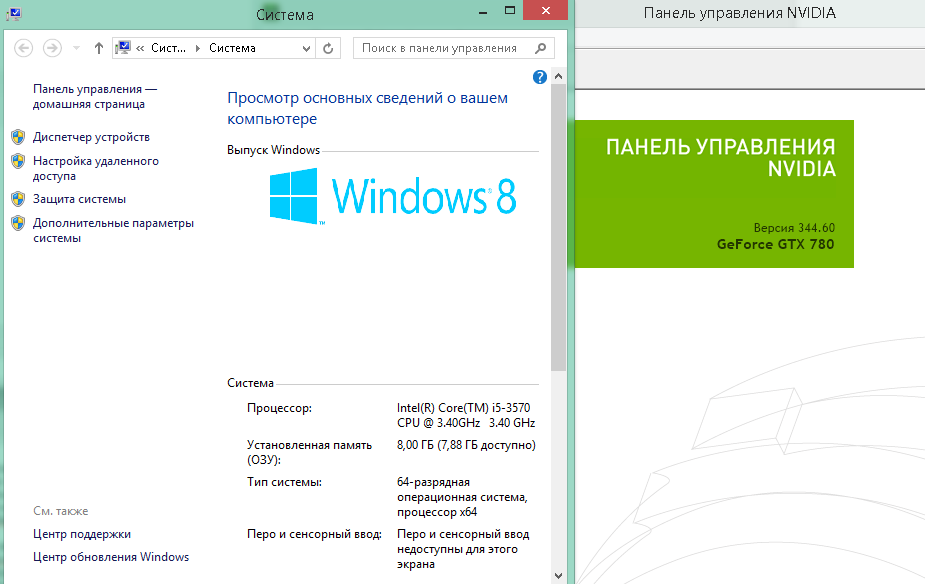Open the recent locations dropdown arrow
Viewport: 925px width, 584px height.
point(75,48)
